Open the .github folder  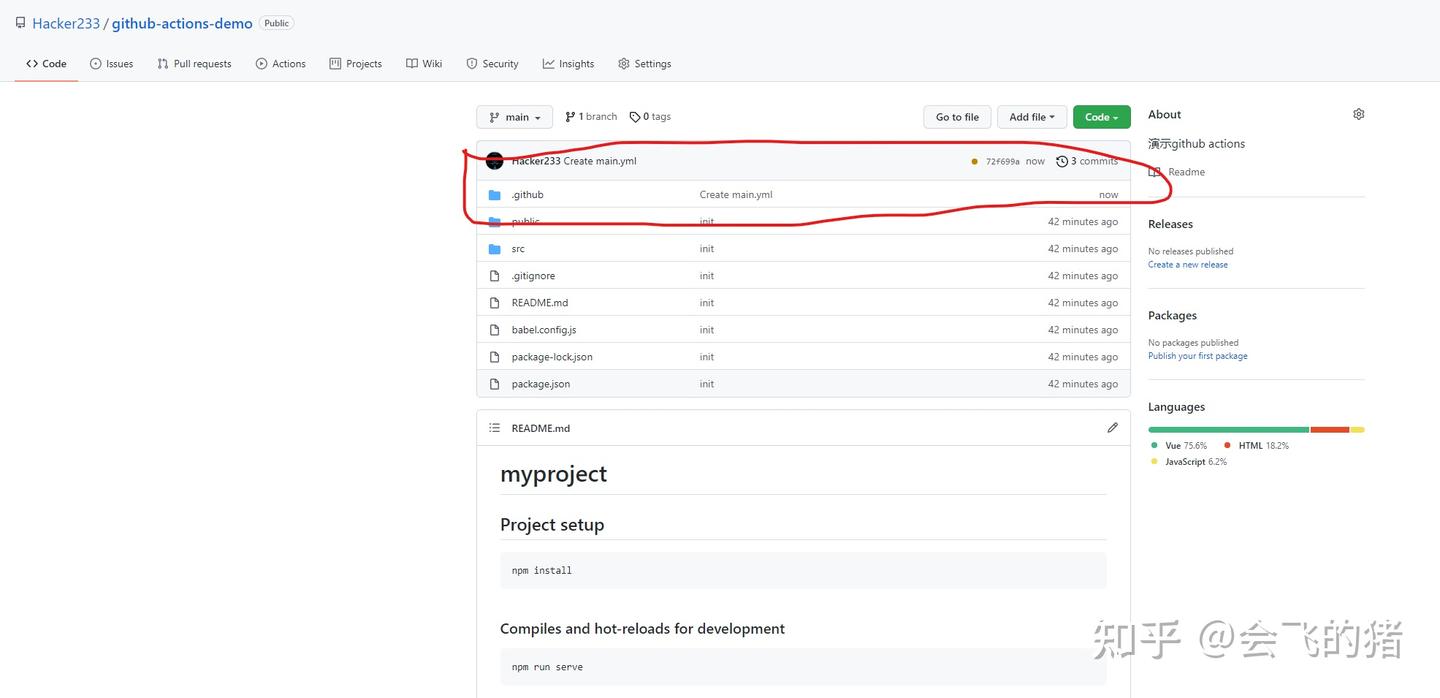[528, 194]
